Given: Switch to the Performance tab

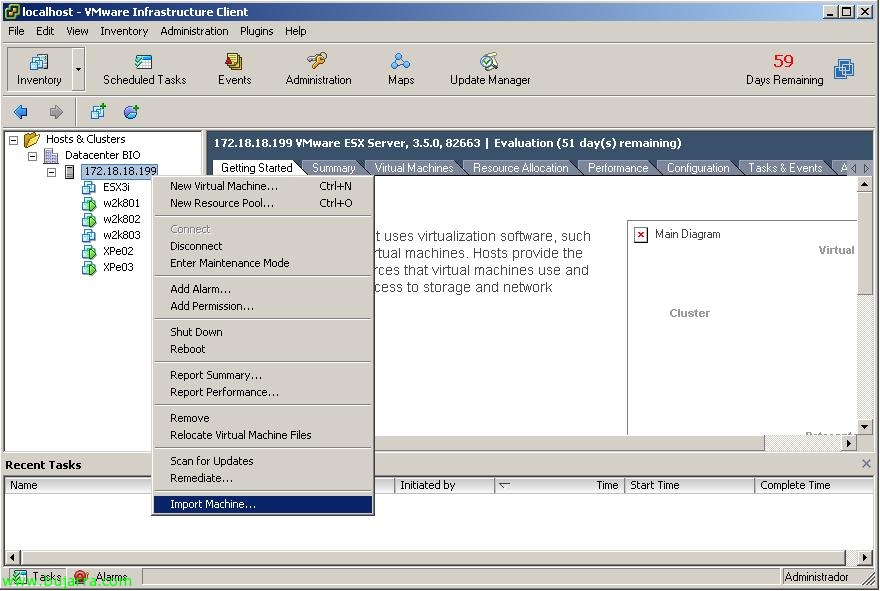Looking at the screenshot, I should tap(617, 168).
